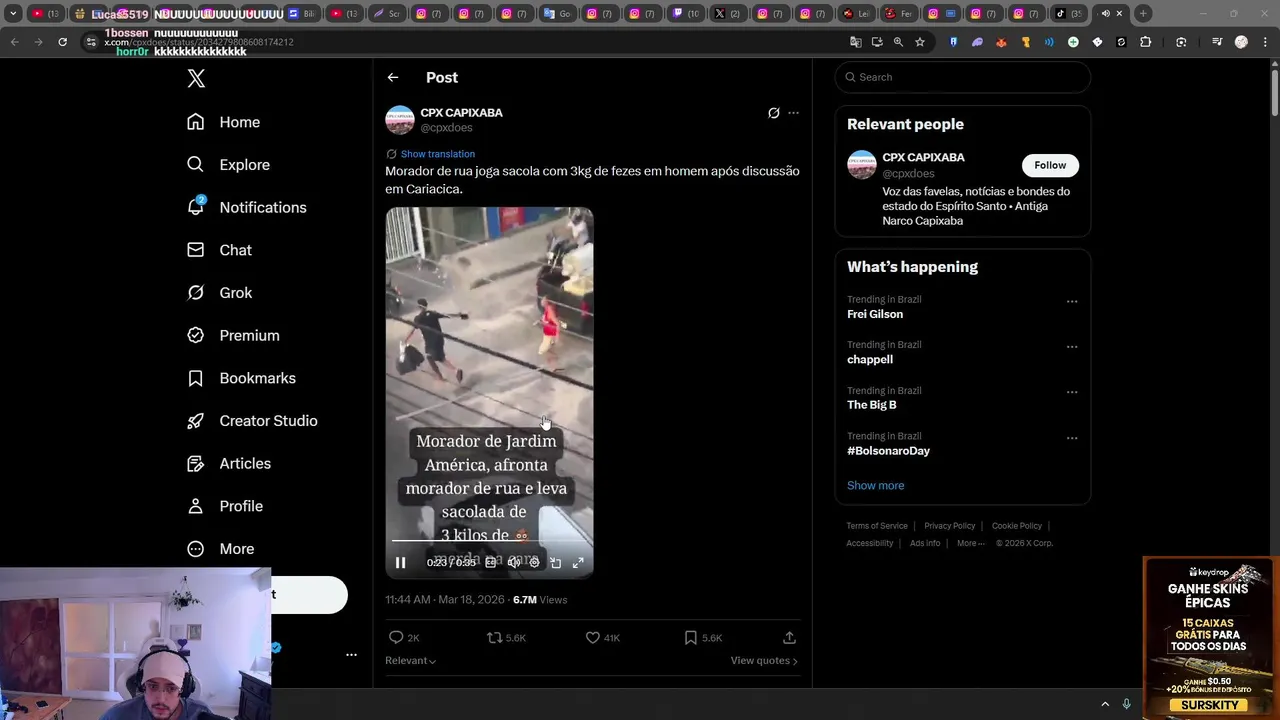The image size is (1280, 720).
Task: Open Bookmarks from the sidebar
Action: (241, 378)
